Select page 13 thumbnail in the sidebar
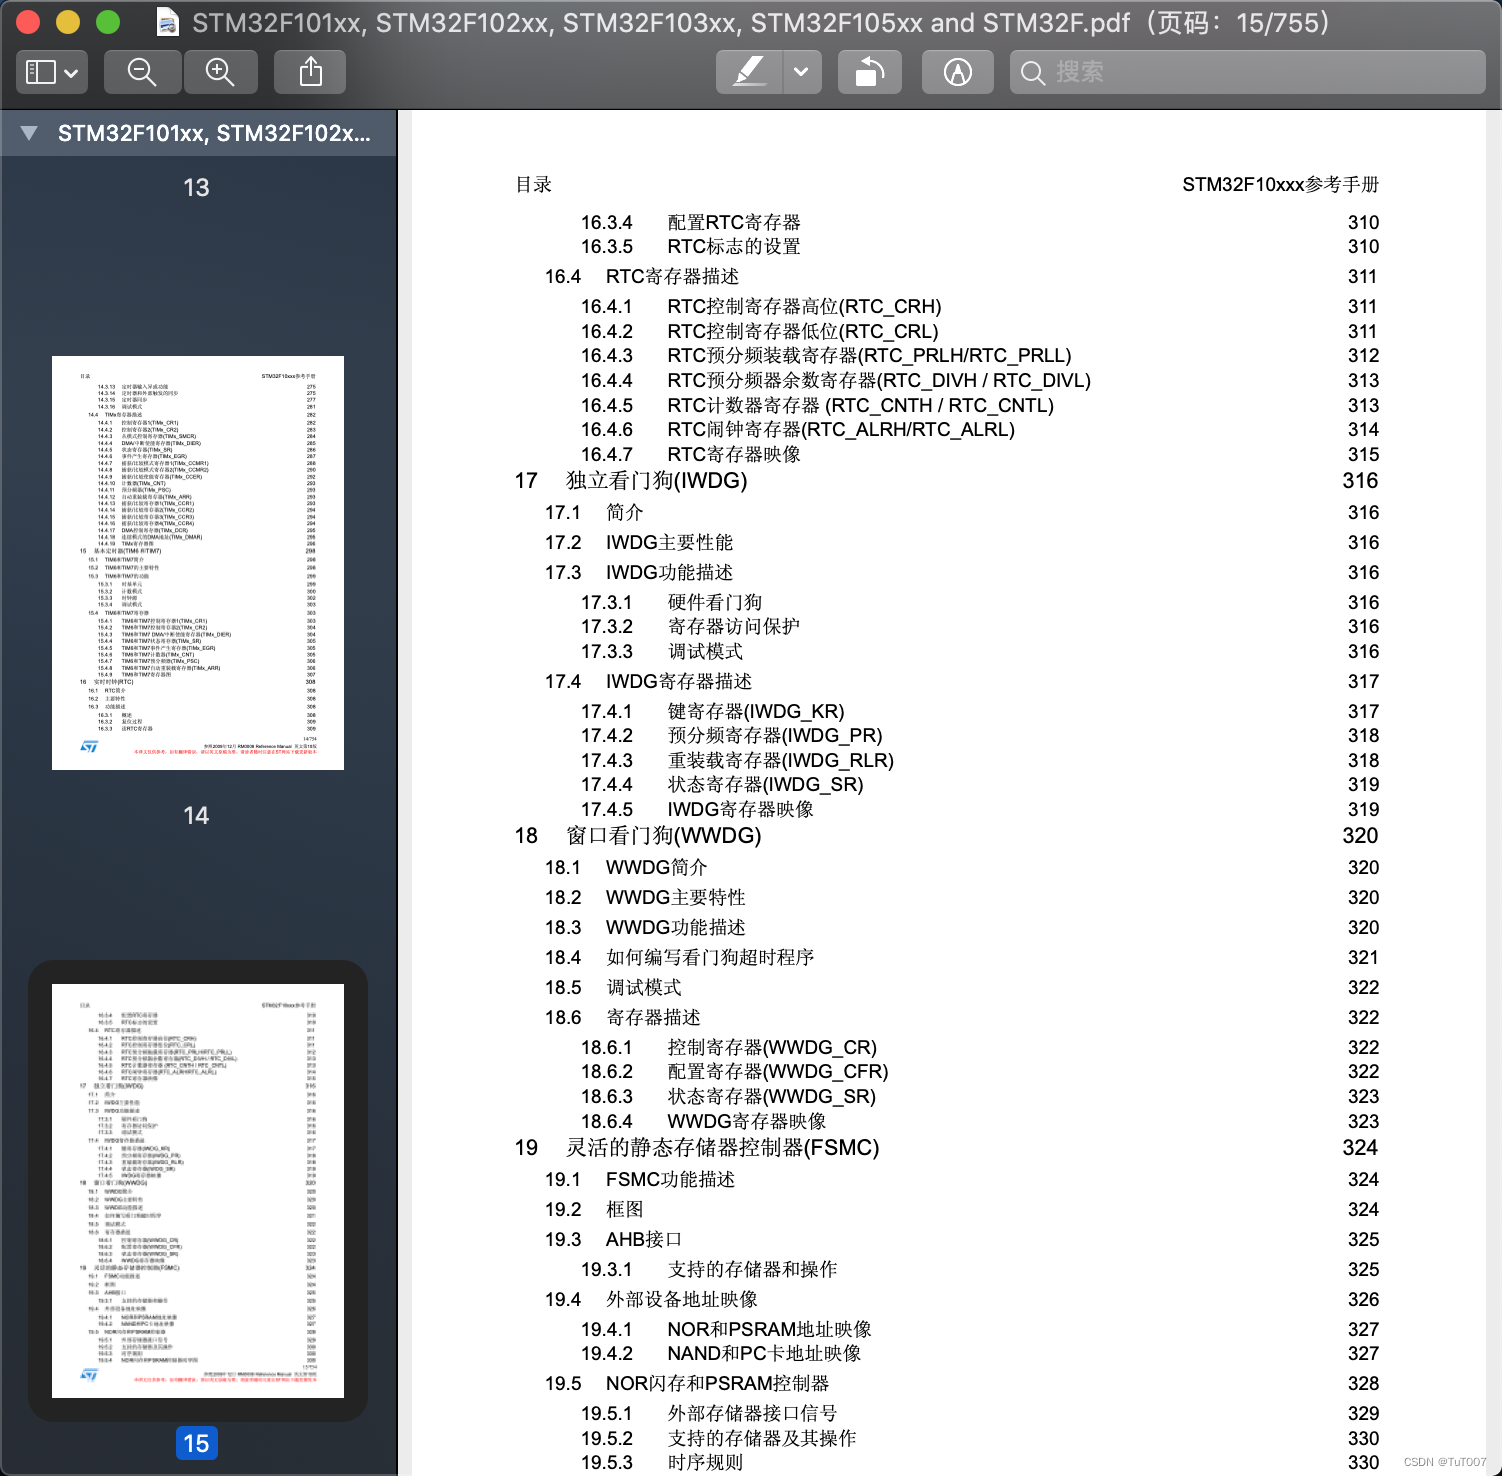 pos(196,187)
